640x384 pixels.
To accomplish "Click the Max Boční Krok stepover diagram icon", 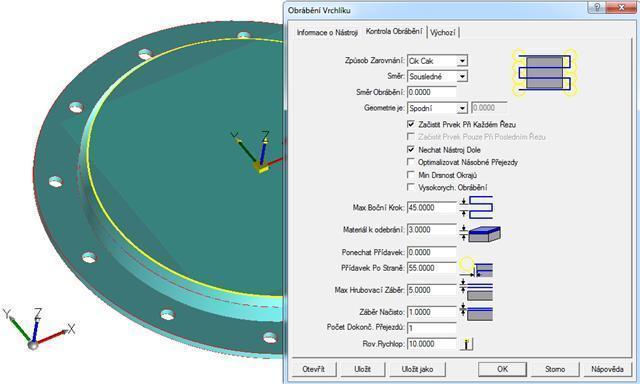I will [476, 207].
